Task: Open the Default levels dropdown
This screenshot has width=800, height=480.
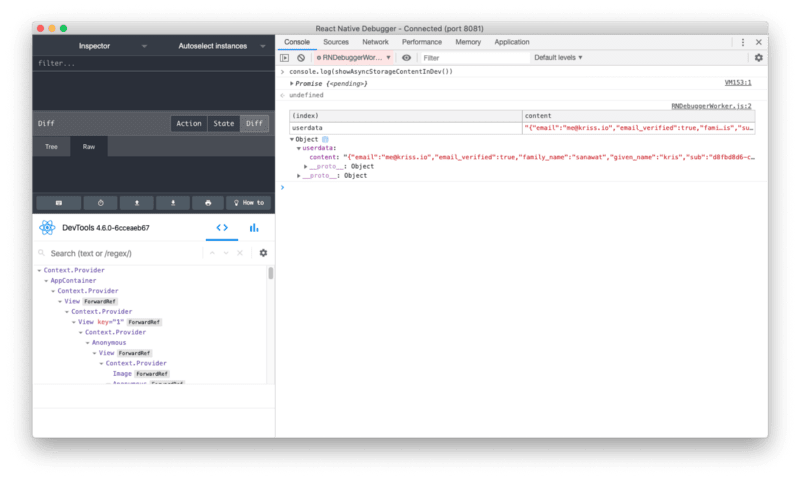Action: pyautogui.click(x=558, y=58)
